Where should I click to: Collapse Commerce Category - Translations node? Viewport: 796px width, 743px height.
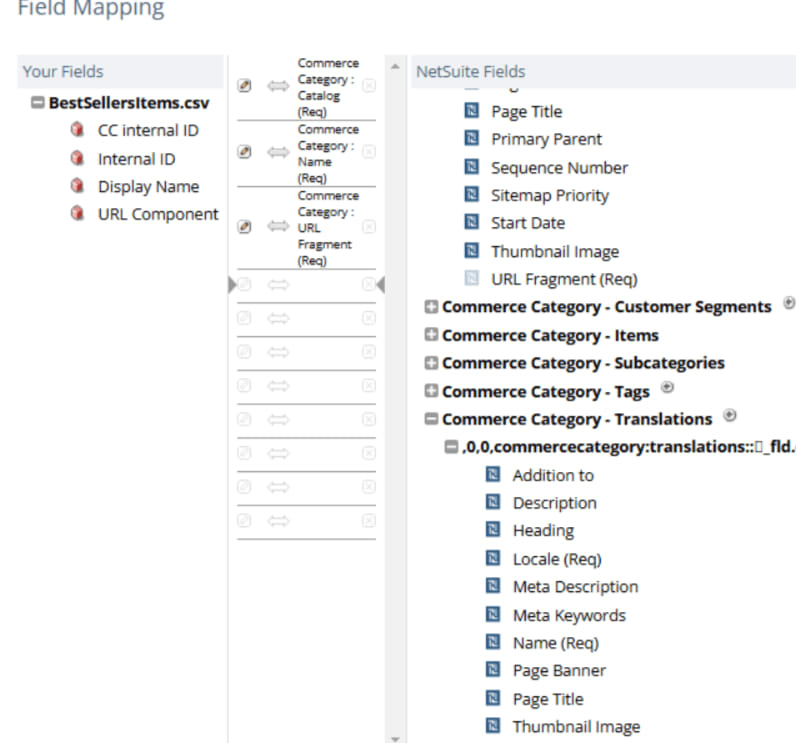point(431,419)
